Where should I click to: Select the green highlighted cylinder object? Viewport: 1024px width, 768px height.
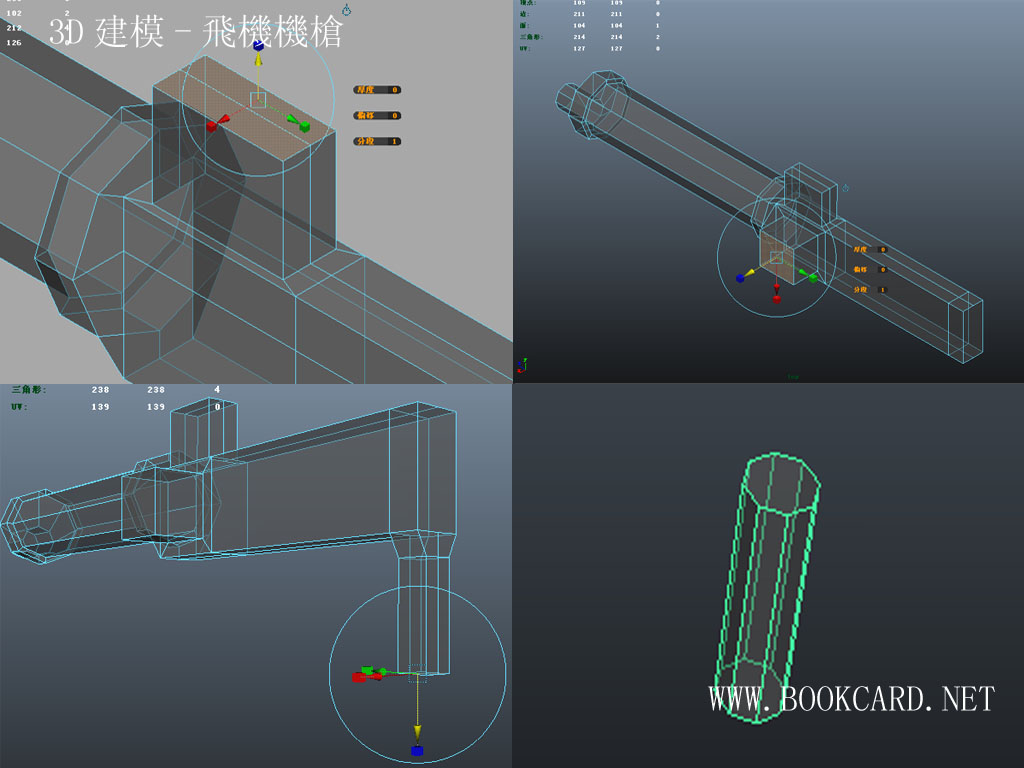[765, 580]
